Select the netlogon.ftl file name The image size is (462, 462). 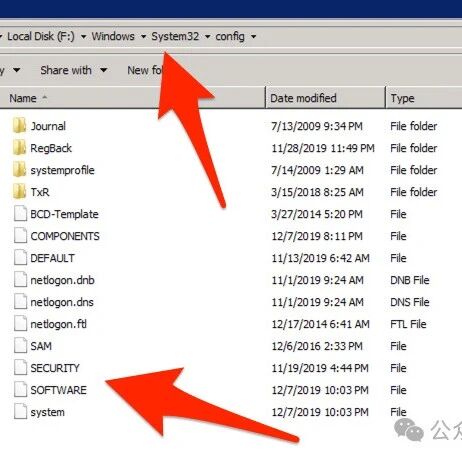(x=58, y=324)
